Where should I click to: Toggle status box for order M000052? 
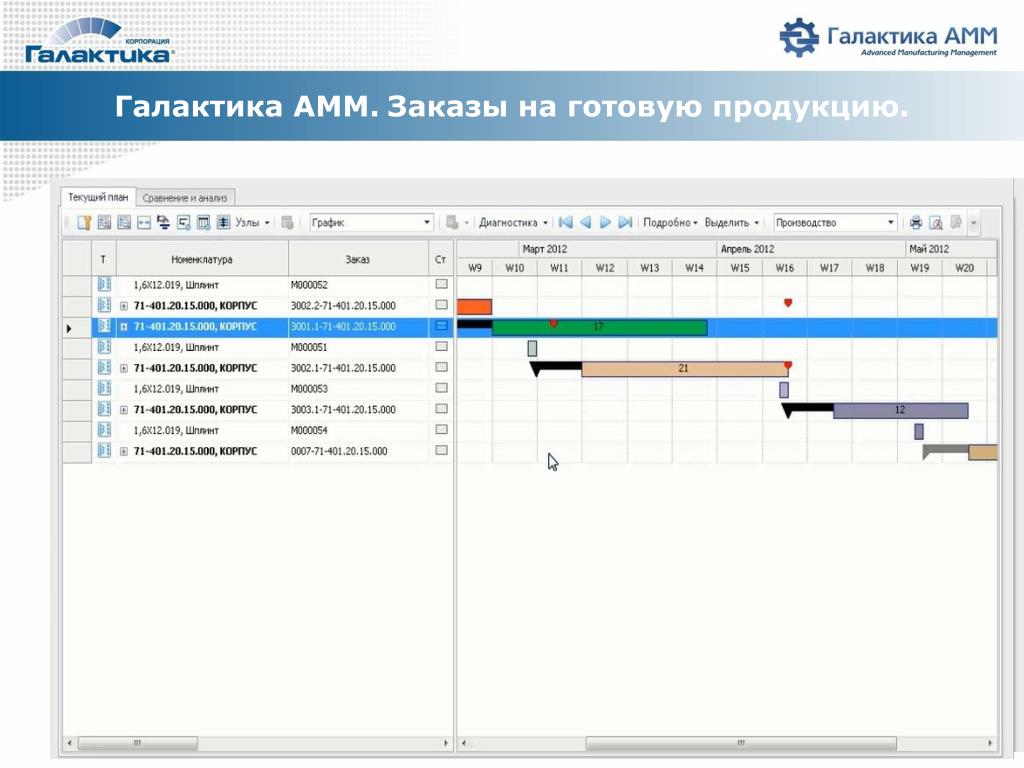tap(441, 284)
